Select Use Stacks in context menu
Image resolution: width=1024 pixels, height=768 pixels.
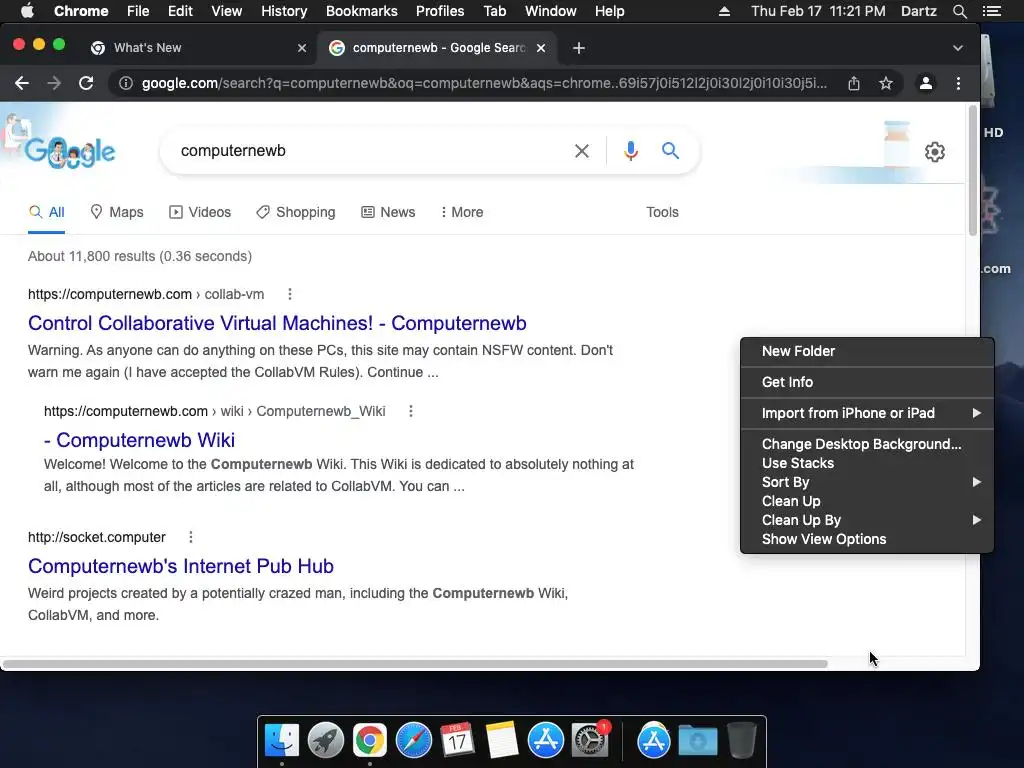(x=867, y=463)
